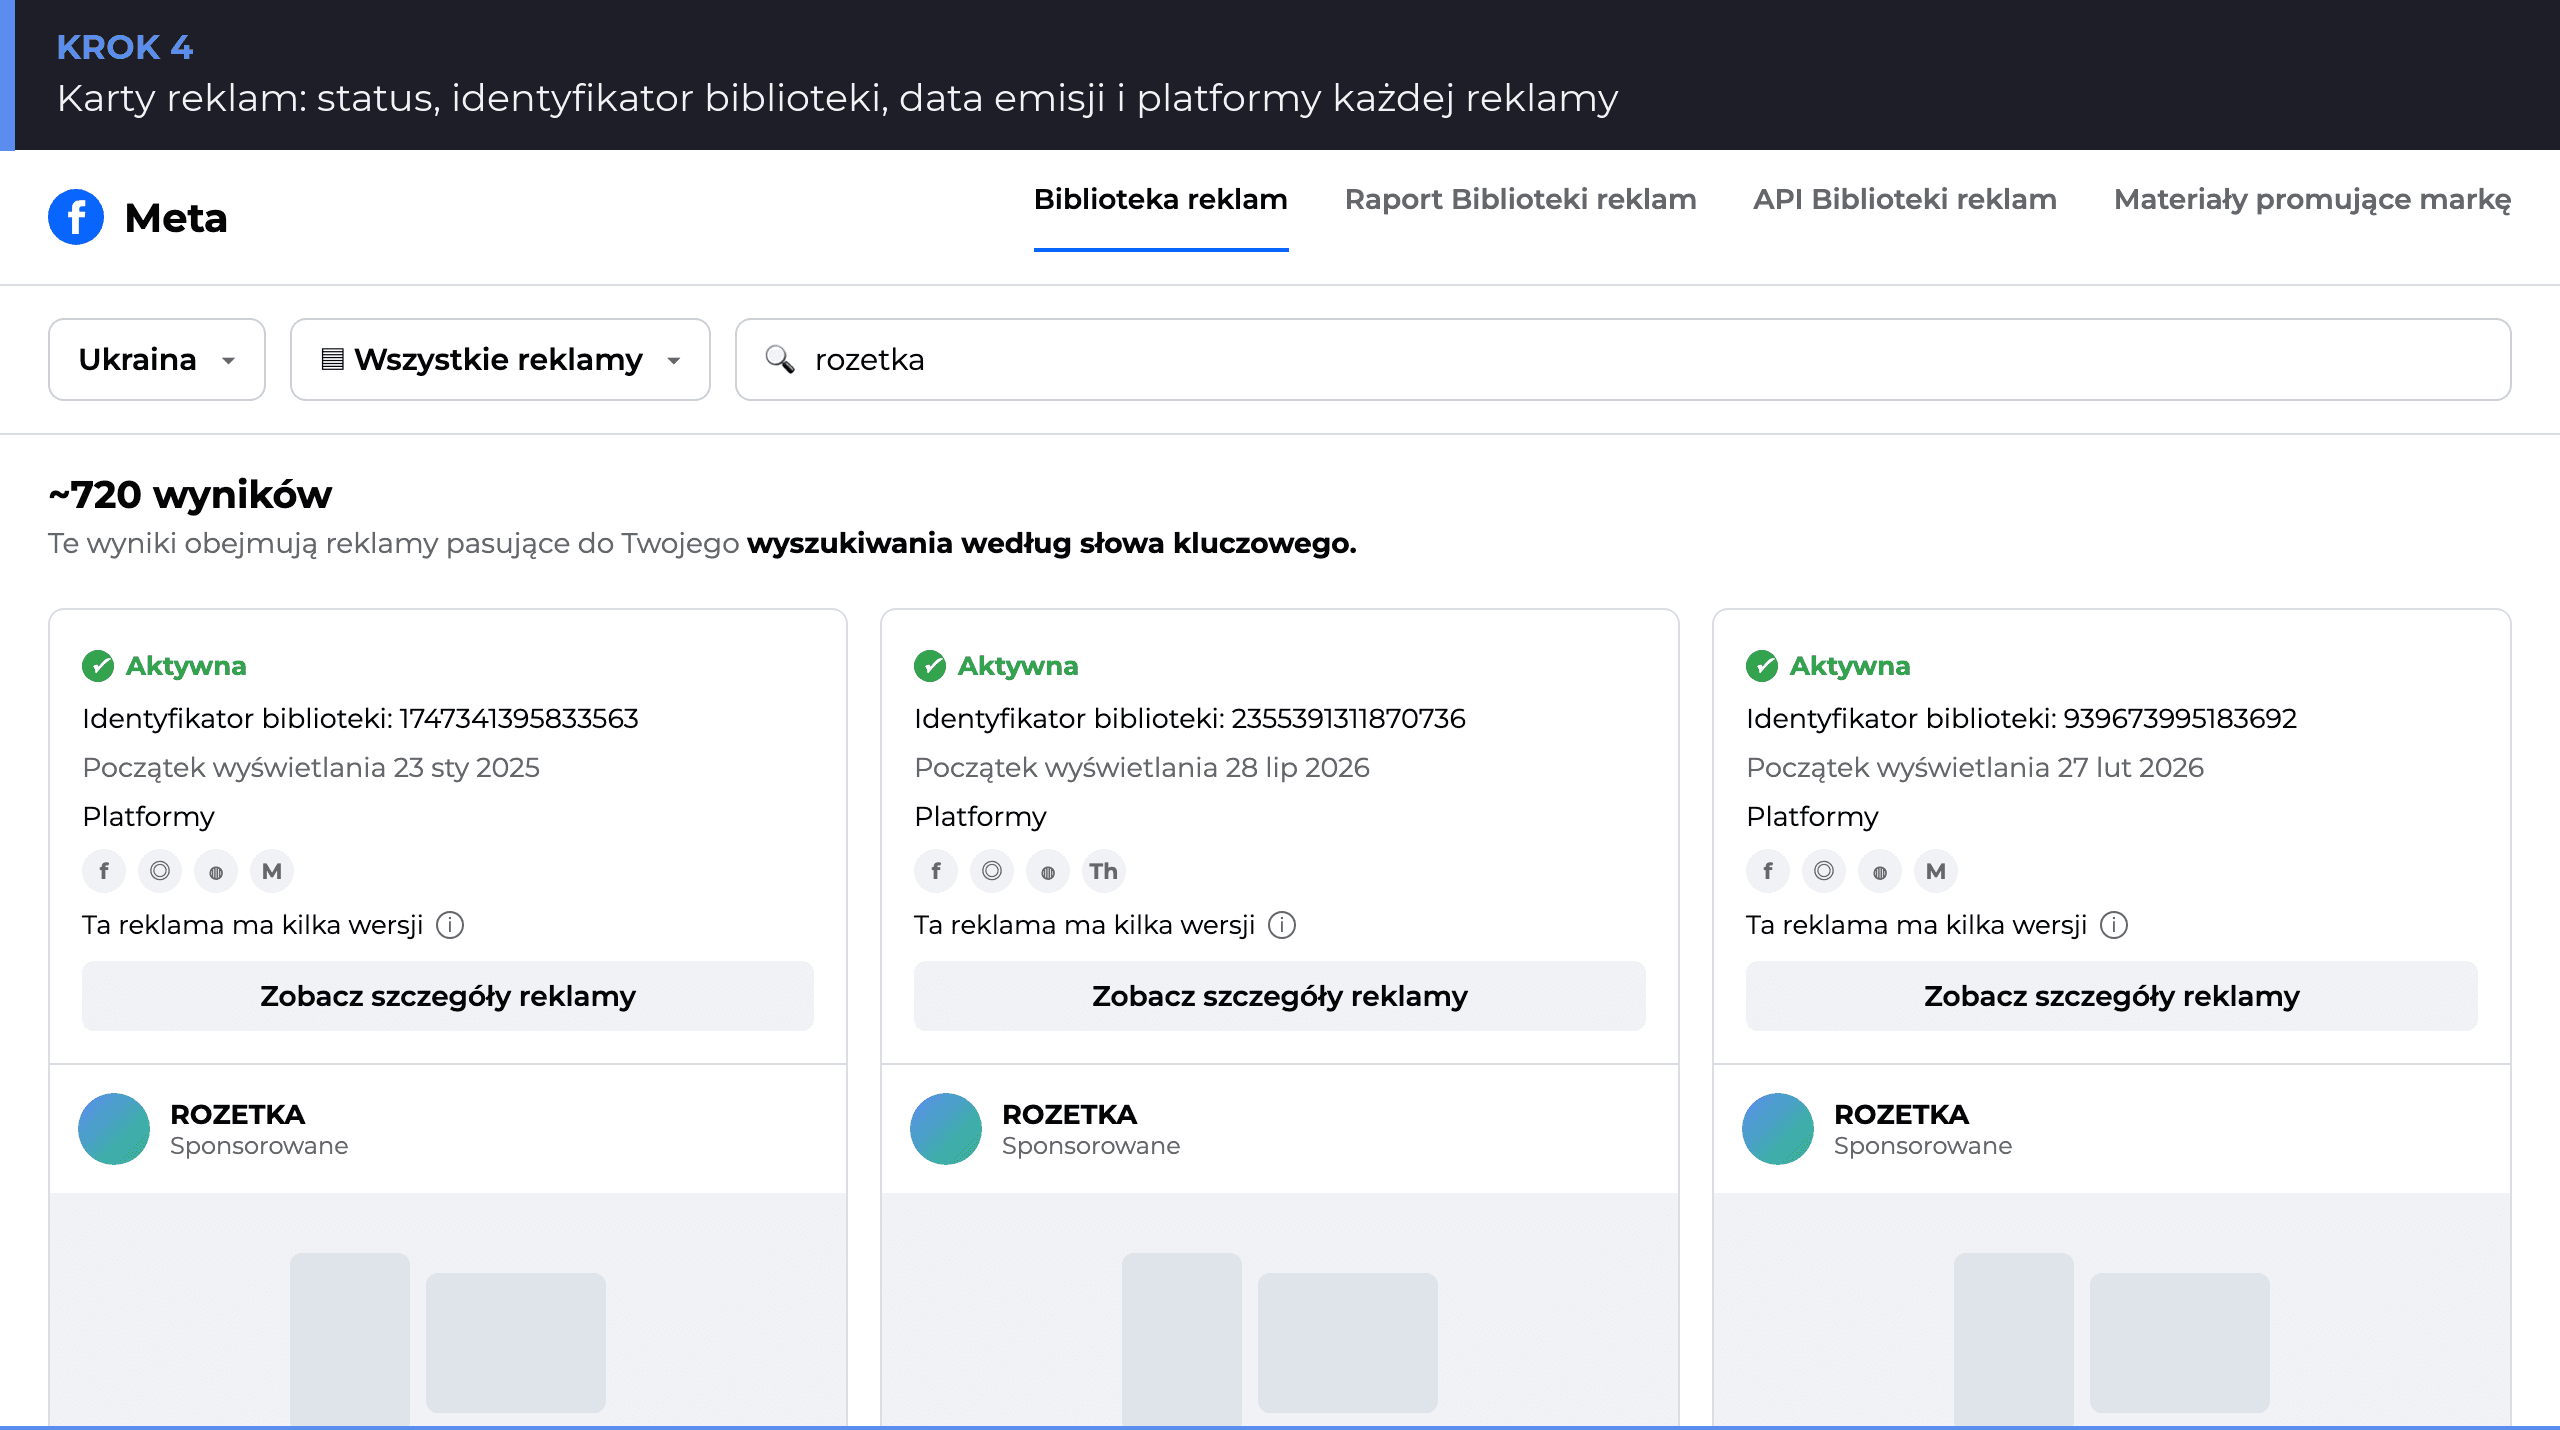Click 'Początek wyświetlania 27 lut 2026' text
The image size is (2560, 1430).
pos(1975,767)
